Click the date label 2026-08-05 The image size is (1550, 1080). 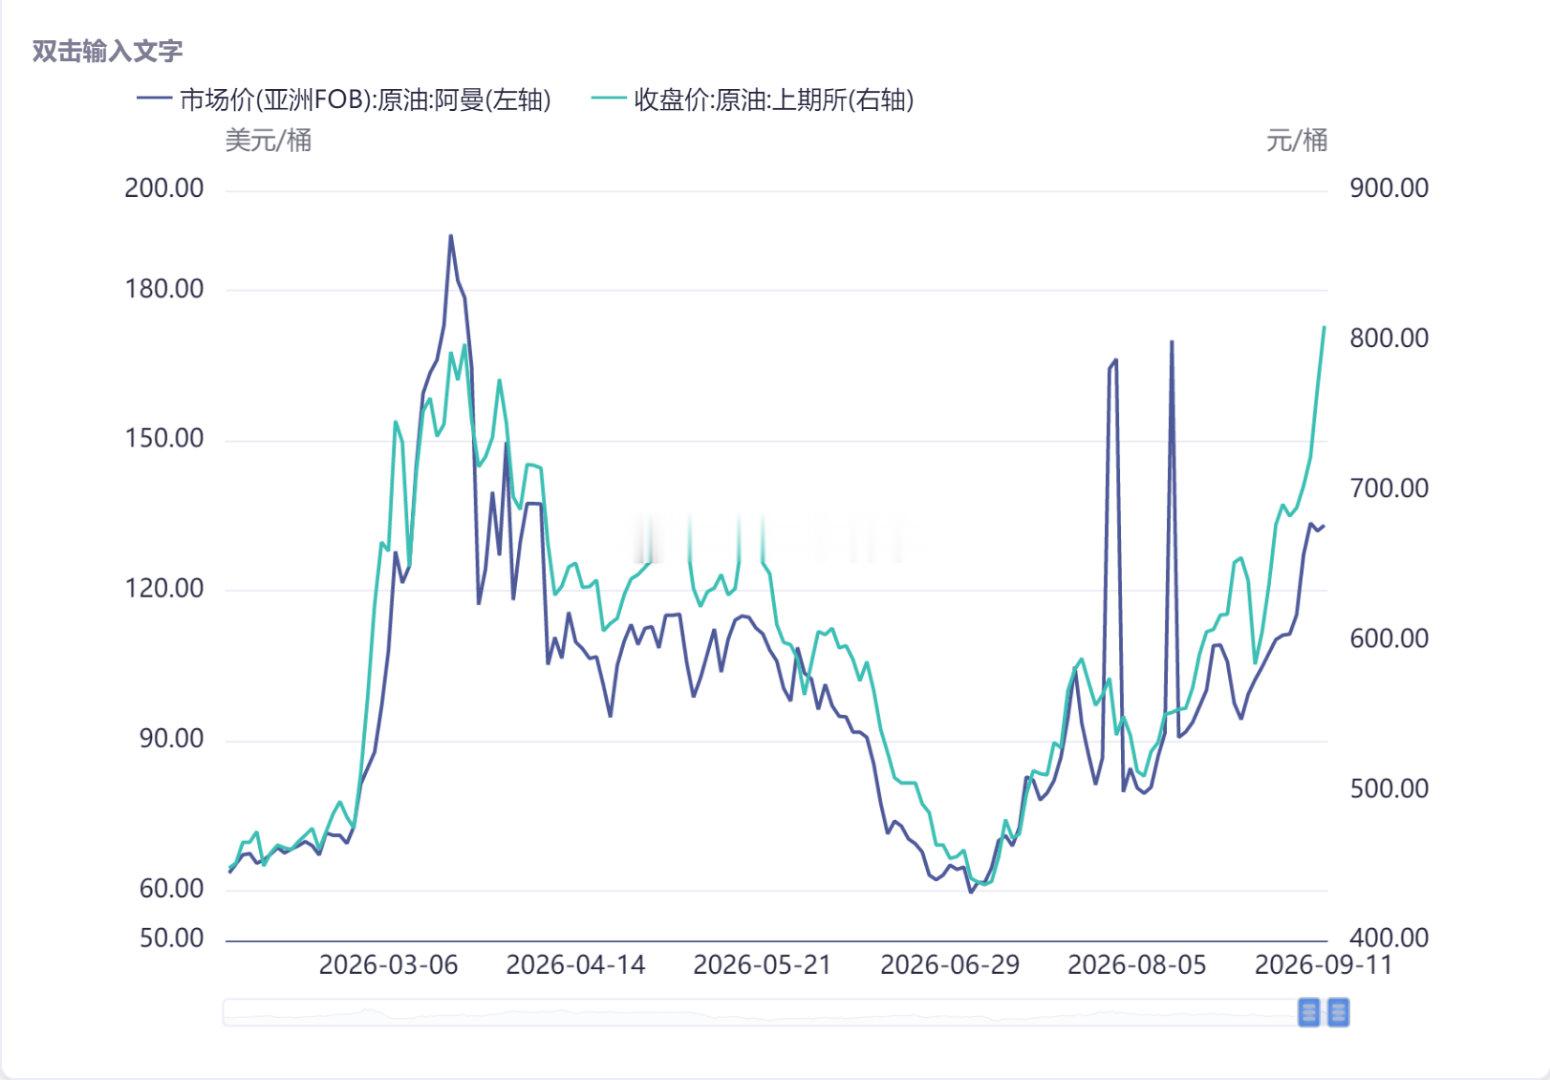pos(1137,965)
